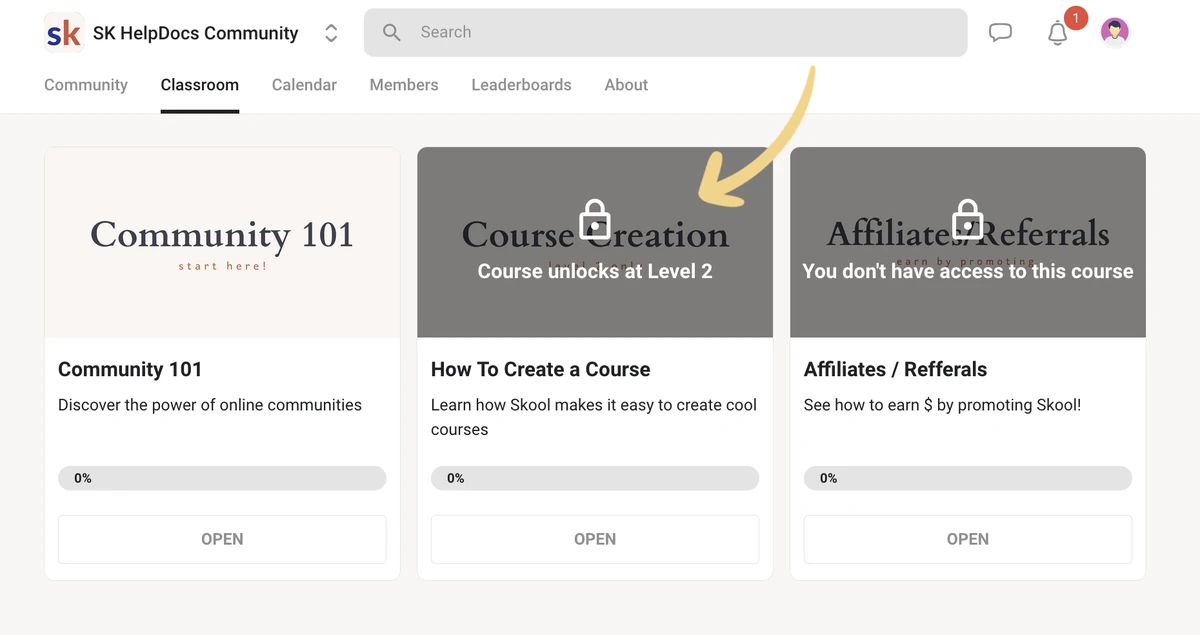Focus the Search input field
Viewport: 1200px width, 635px height.
click(x=665, y=33)
